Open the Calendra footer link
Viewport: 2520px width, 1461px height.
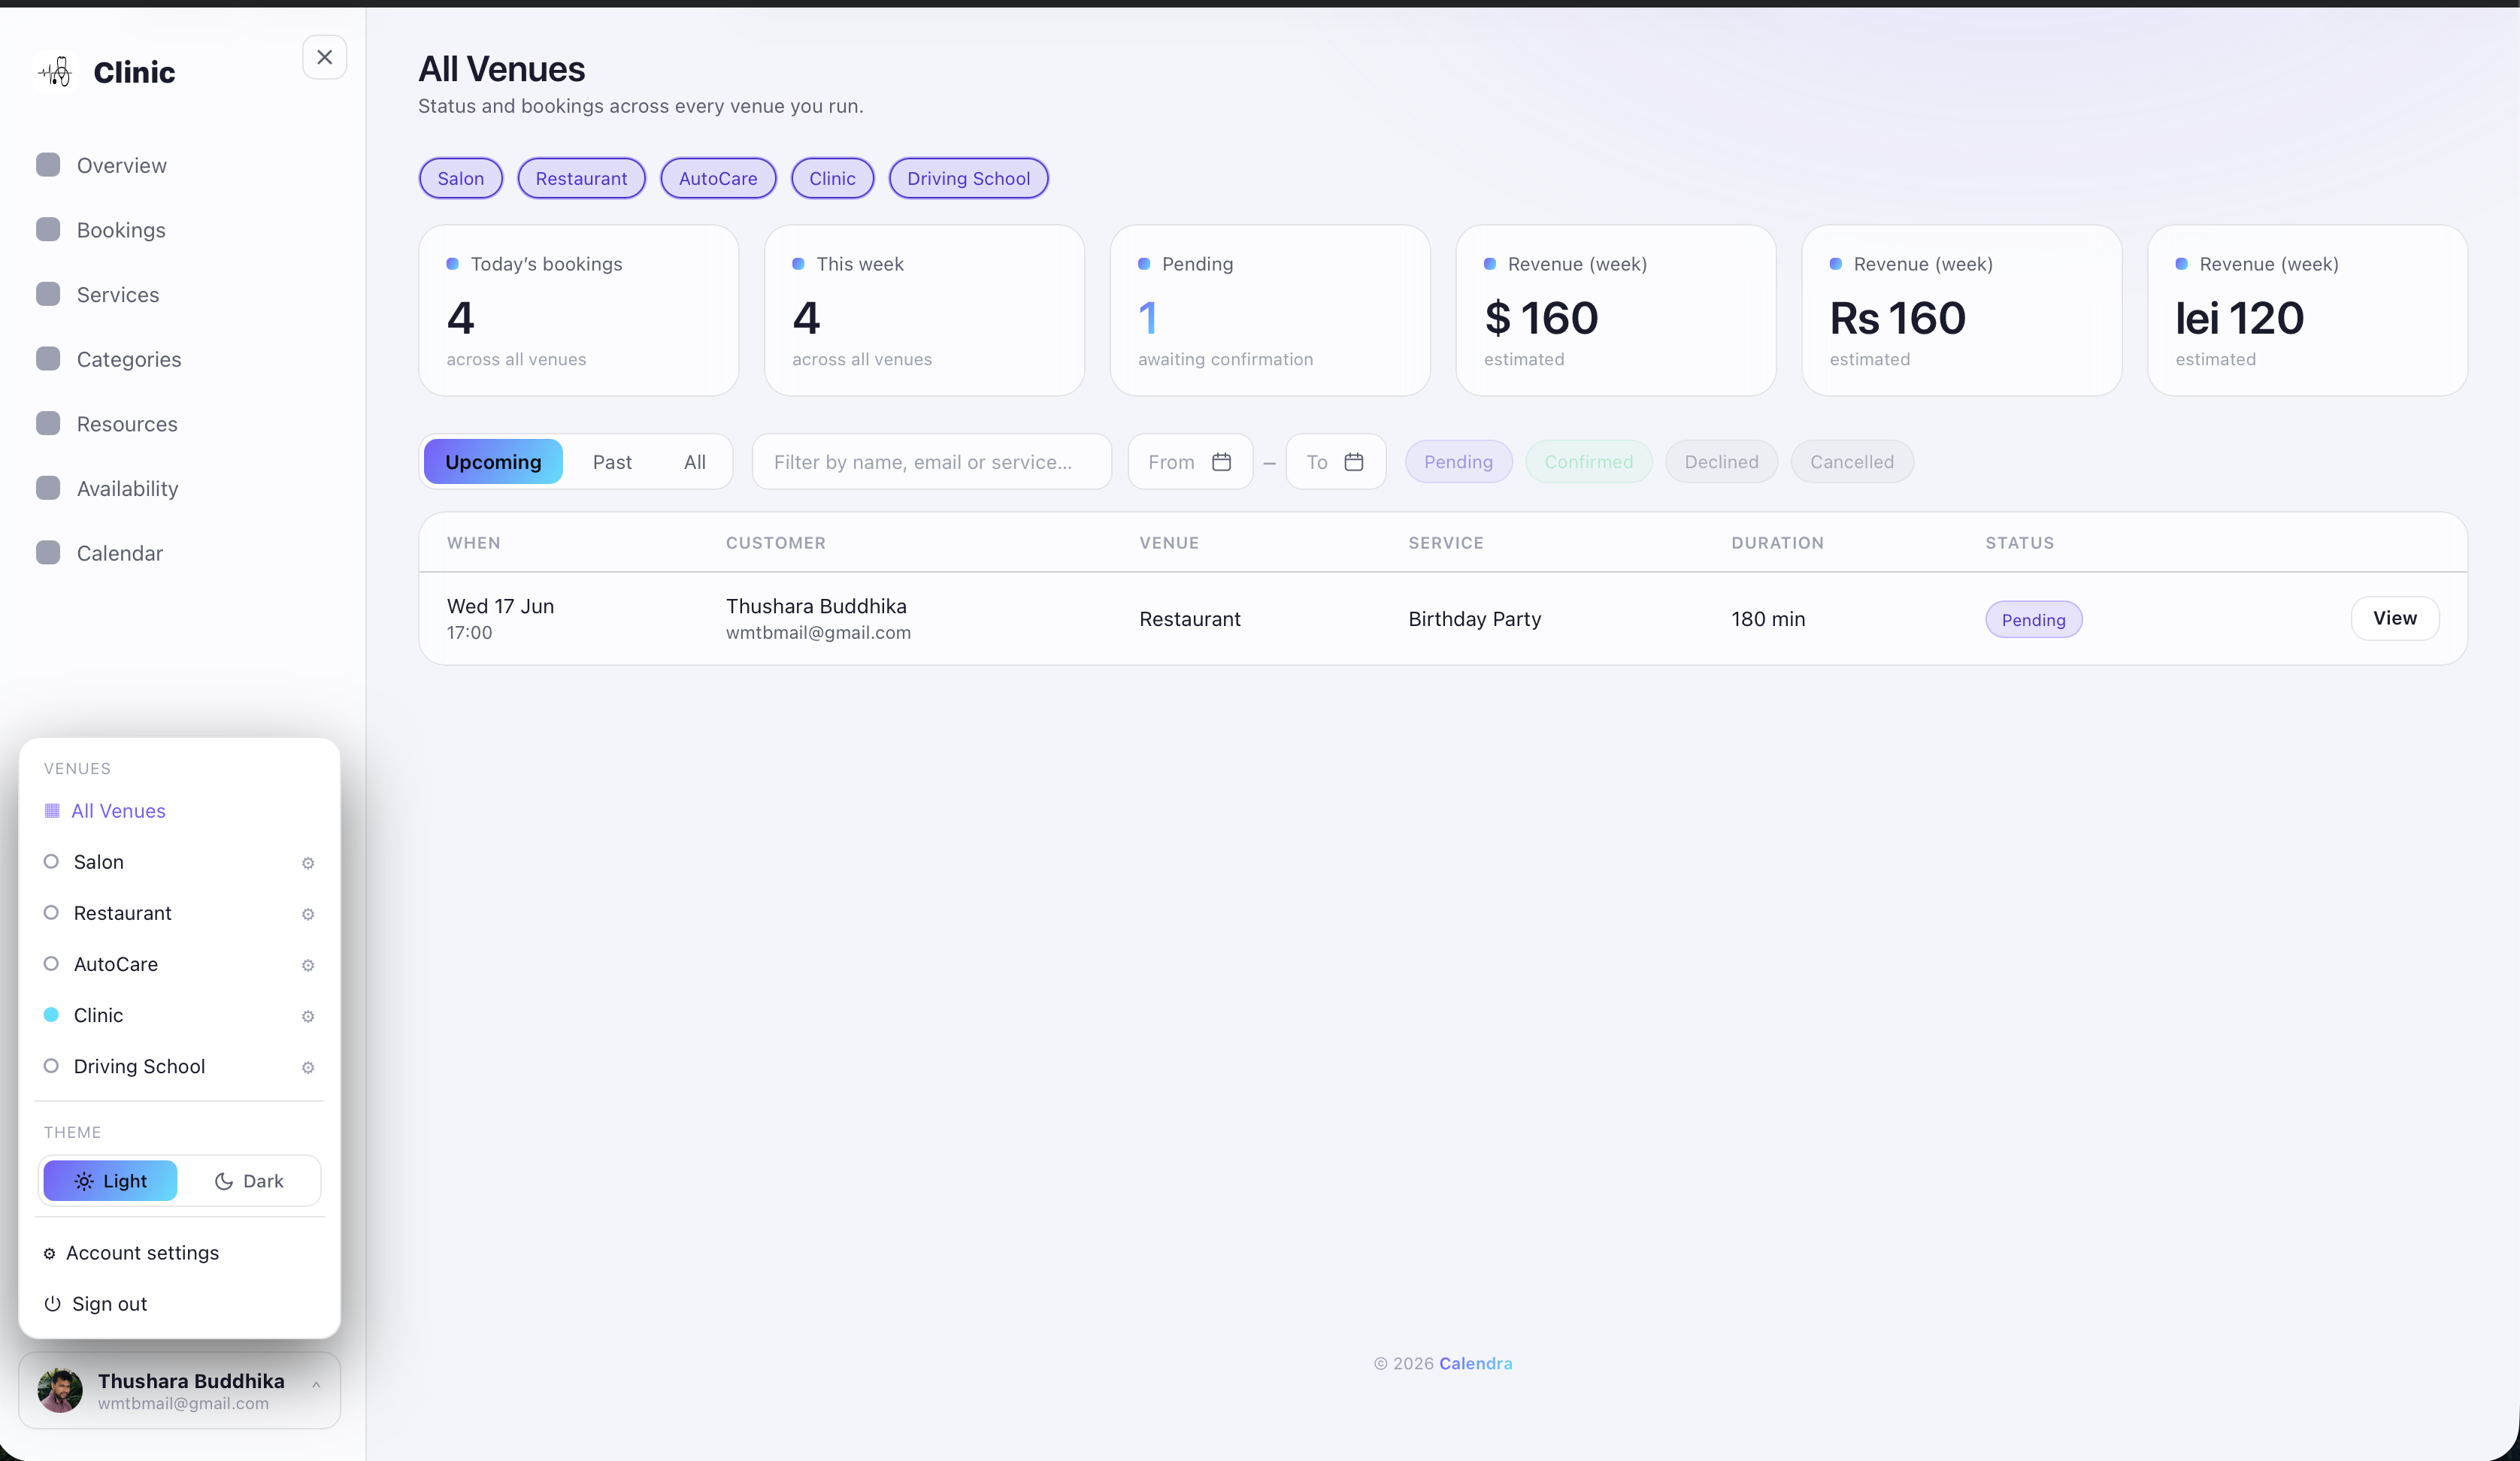point(1475,1363)
